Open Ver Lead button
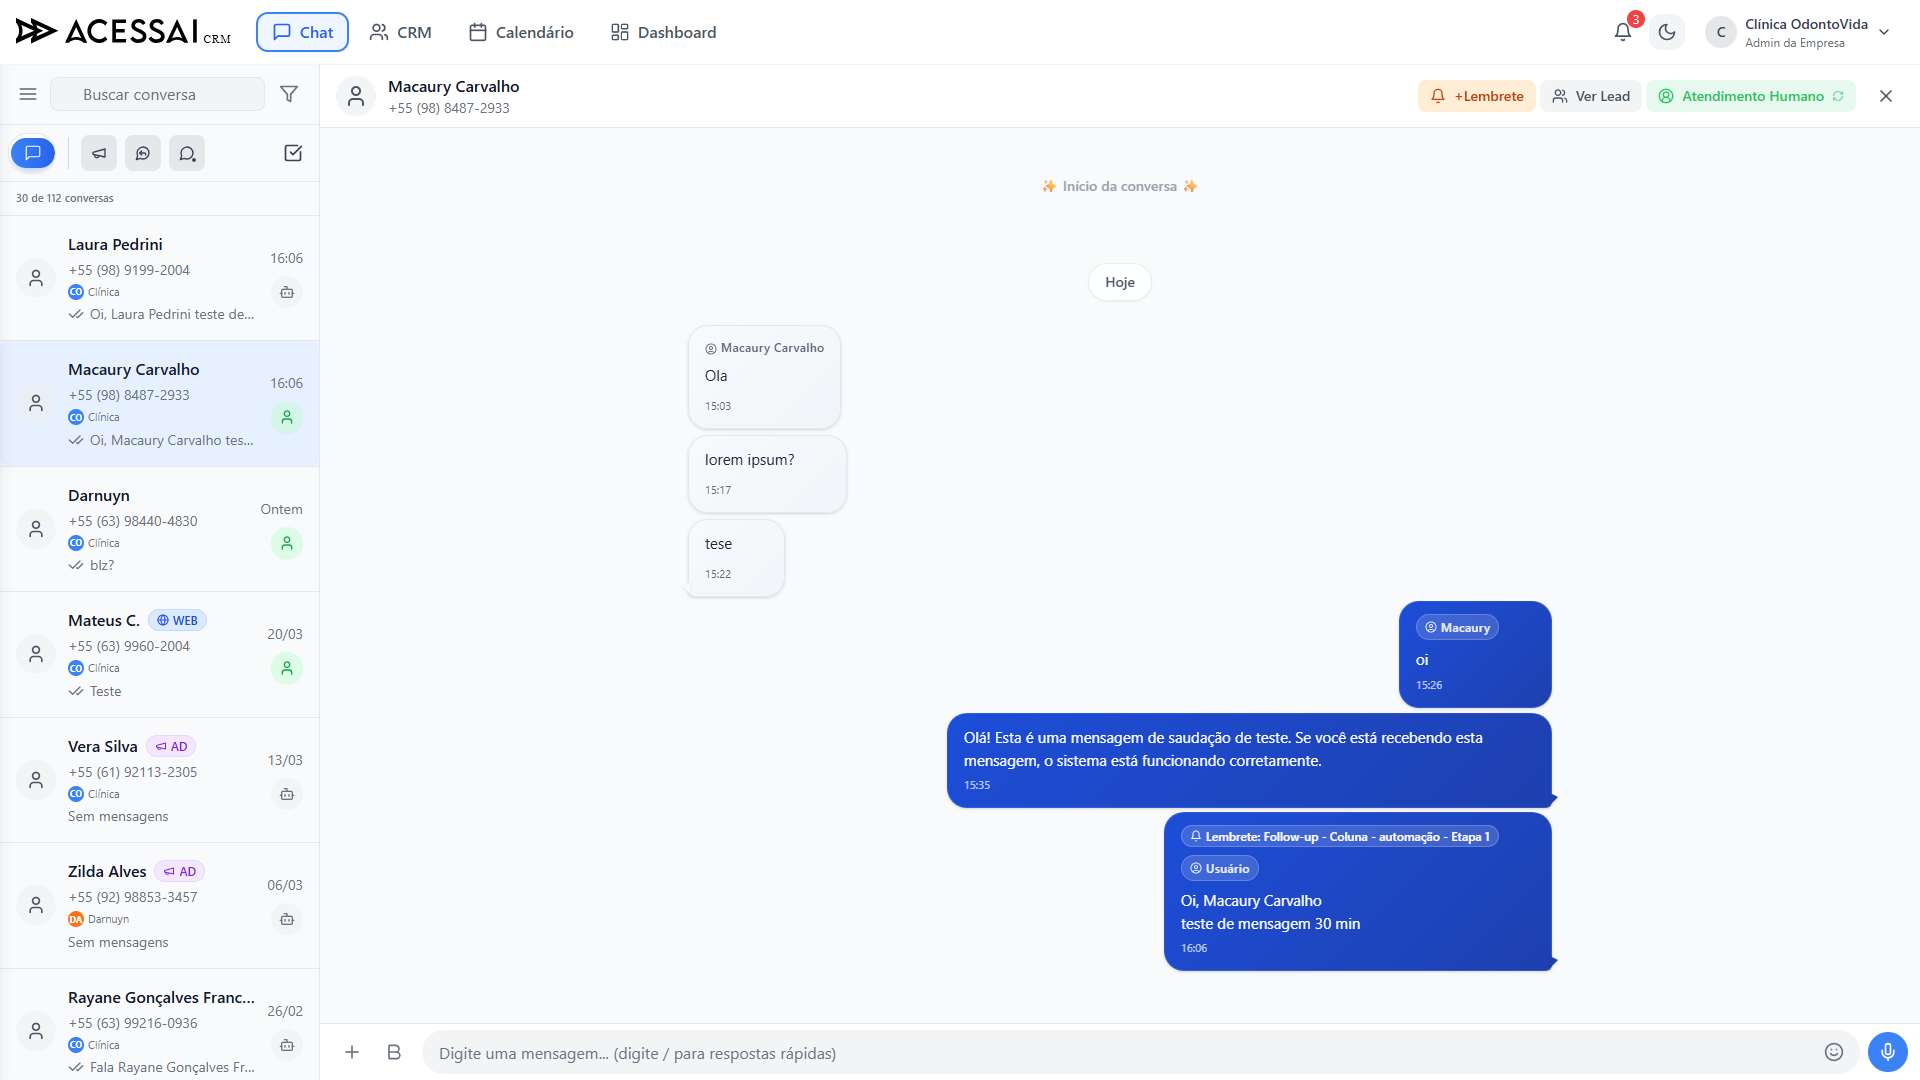 tap(1591, 96)
